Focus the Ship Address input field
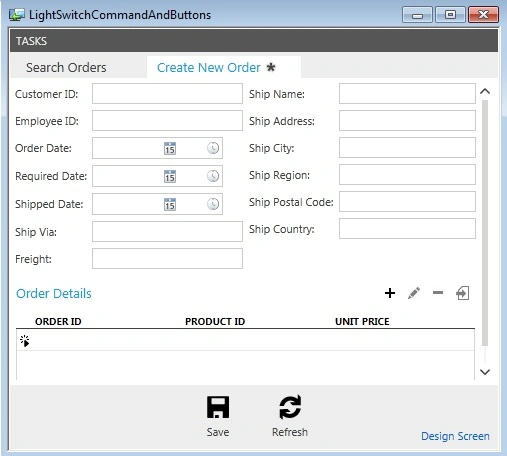Image resolution: width=507 pixels, height=456 pixels. [407, 120]
